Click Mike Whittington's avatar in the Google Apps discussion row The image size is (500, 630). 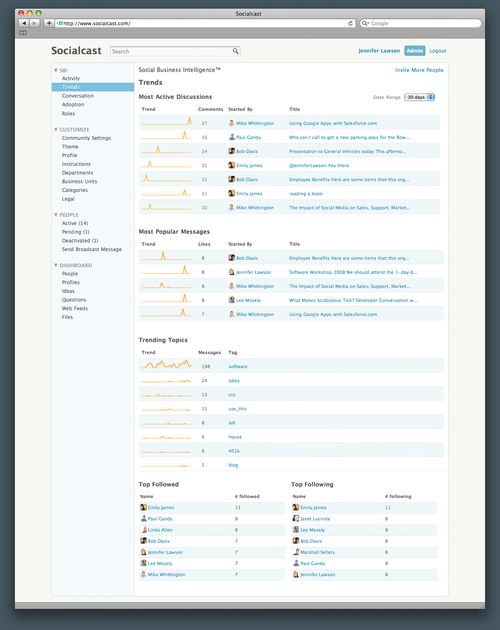point(232,123)
